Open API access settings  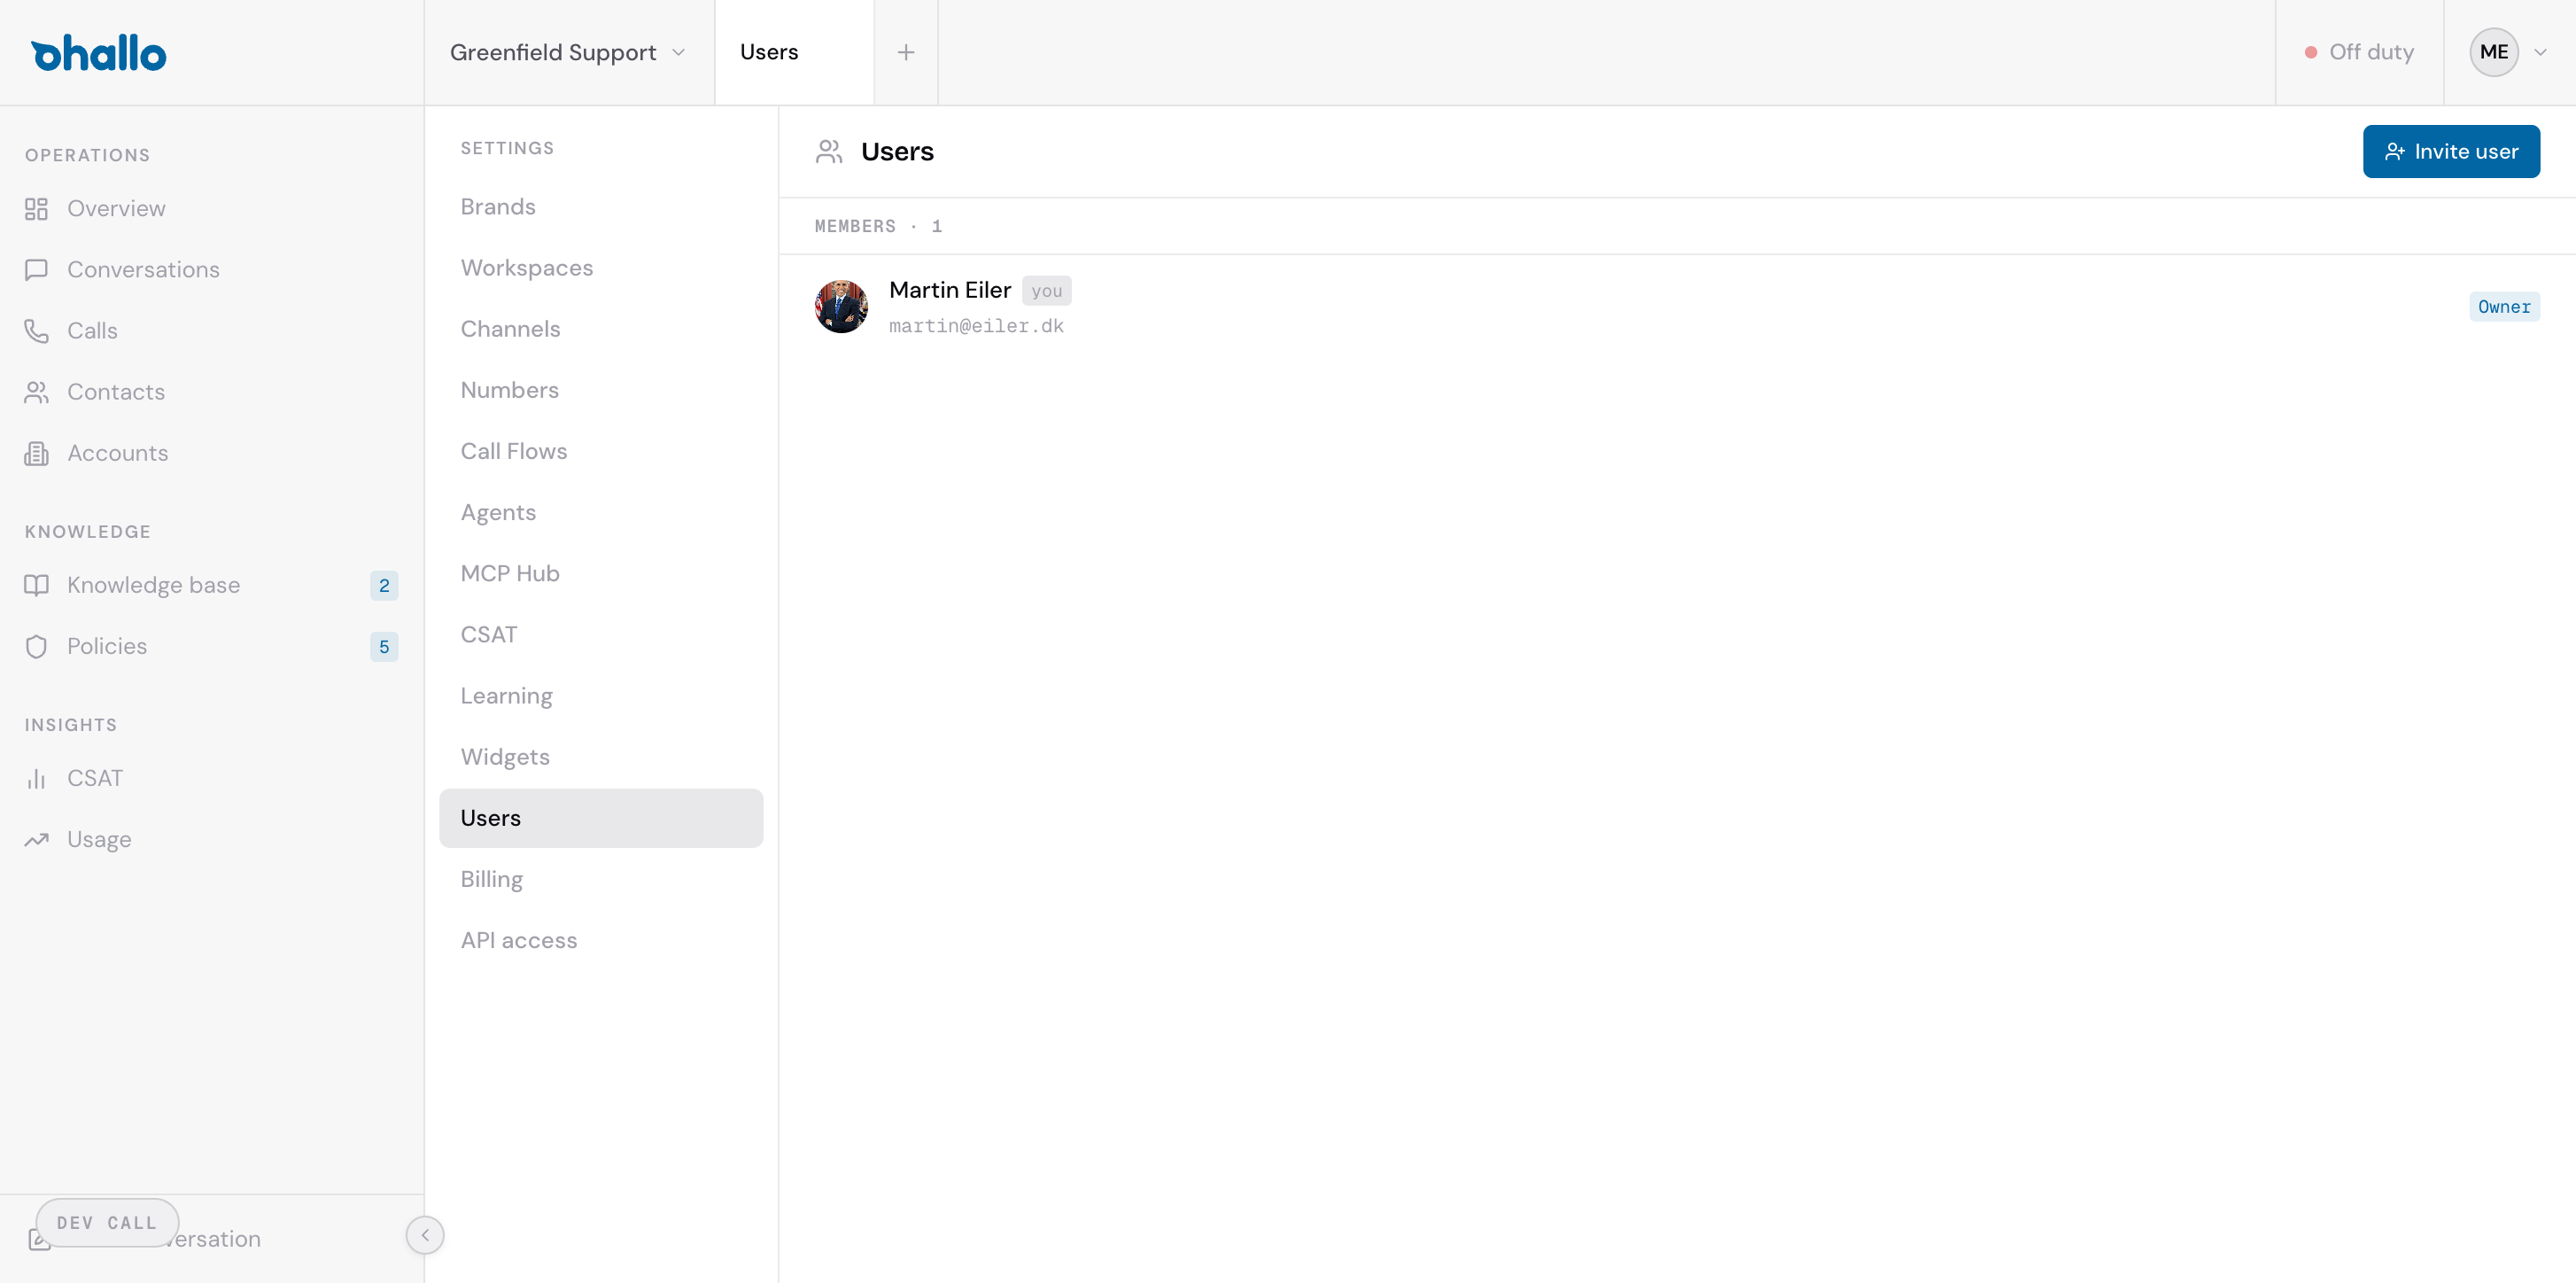coord(600,940)
